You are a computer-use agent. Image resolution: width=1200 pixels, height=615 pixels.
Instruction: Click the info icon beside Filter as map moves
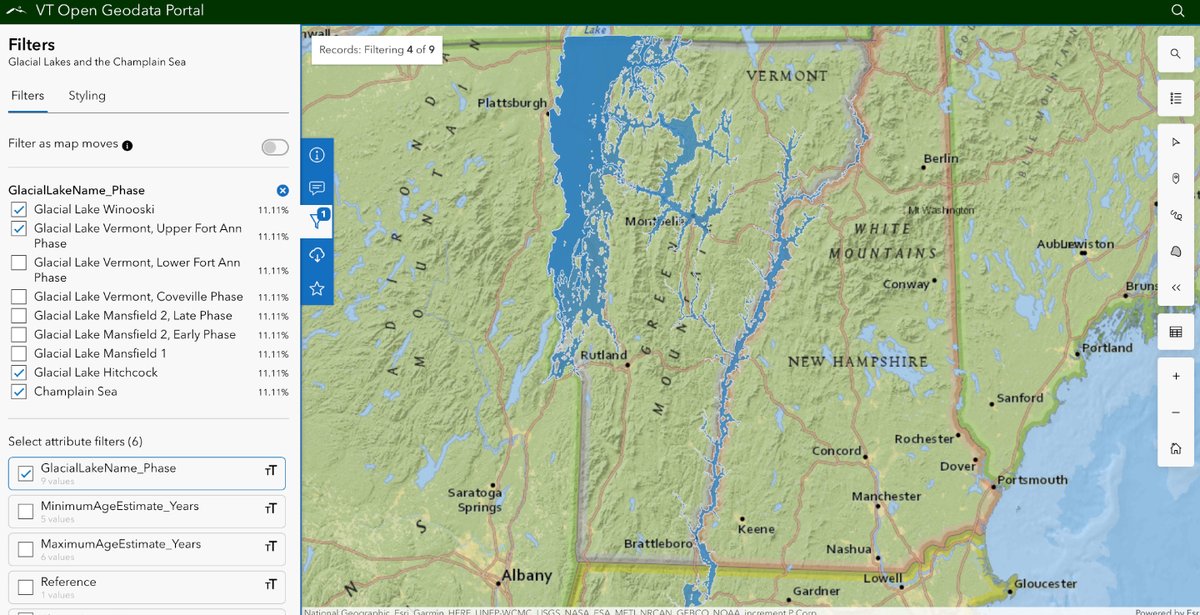pos(127,145)
